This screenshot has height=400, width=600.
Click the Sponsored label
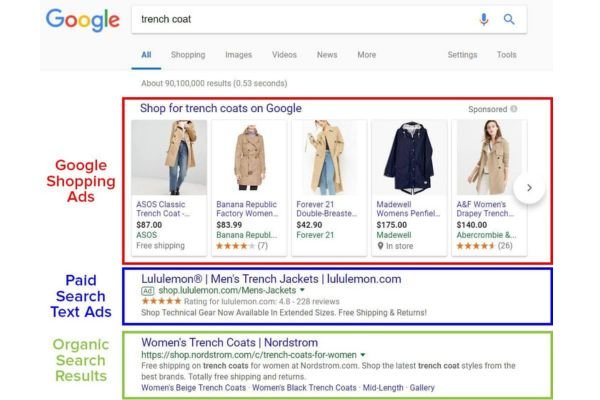coord(488,109)
